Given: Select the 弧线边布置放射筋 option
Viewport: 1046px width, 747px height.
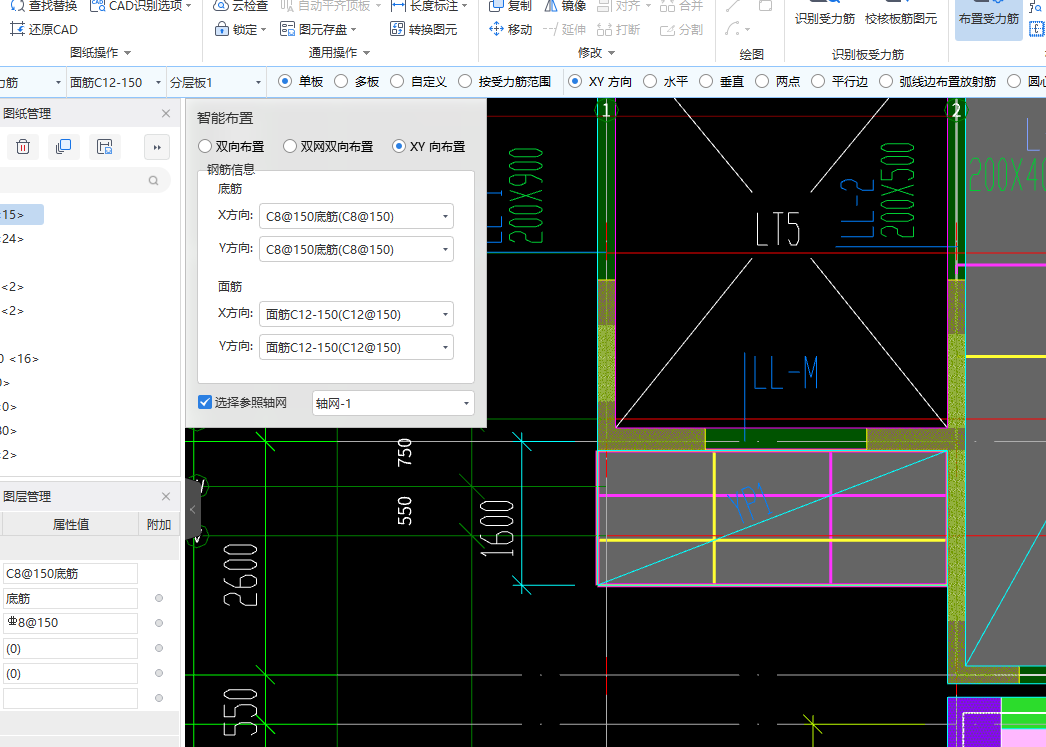Looking at the screenshot, I should tap(937, 81).
